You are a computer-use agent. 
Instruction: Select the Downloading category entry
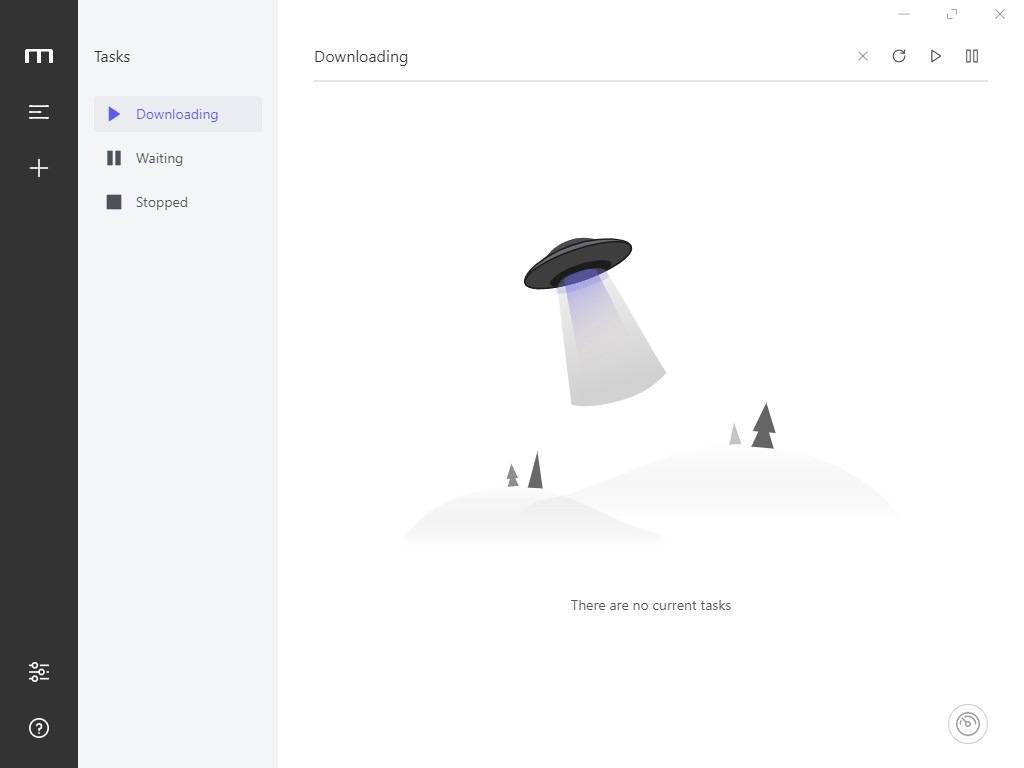[177, 114]
